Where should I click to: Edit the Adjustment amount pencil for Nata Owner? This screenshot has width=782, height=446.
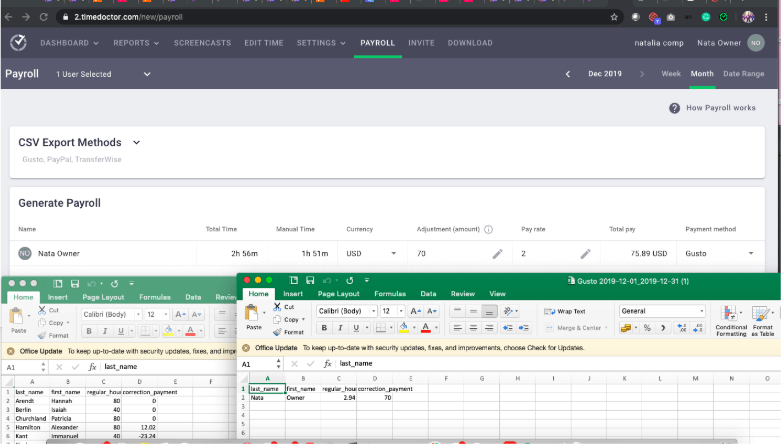(x=497, y=254)
